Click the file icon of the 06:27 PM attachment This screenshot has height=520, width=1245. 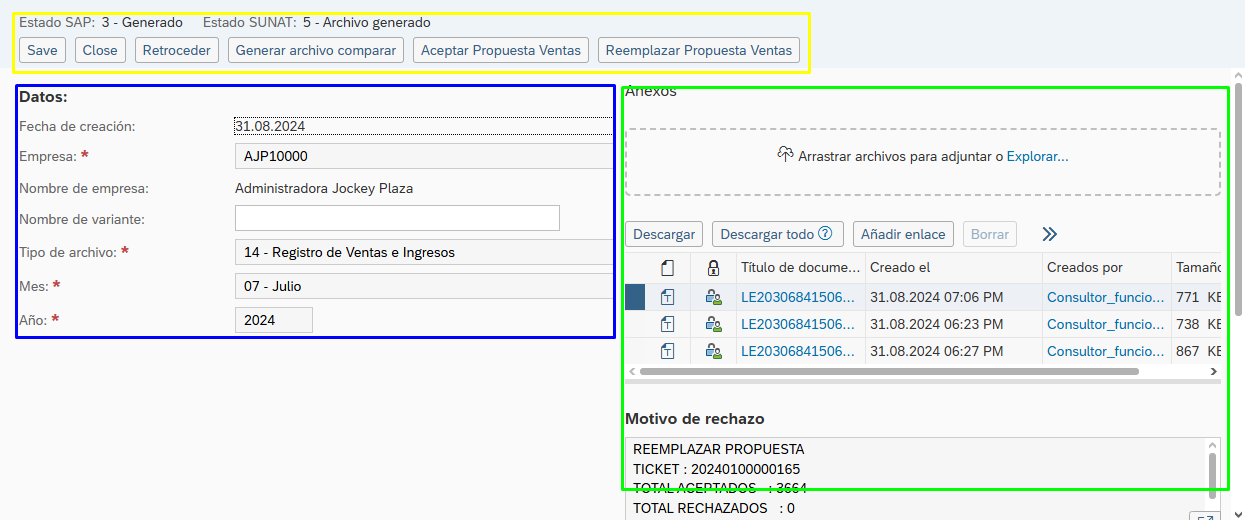click(667, 351)
